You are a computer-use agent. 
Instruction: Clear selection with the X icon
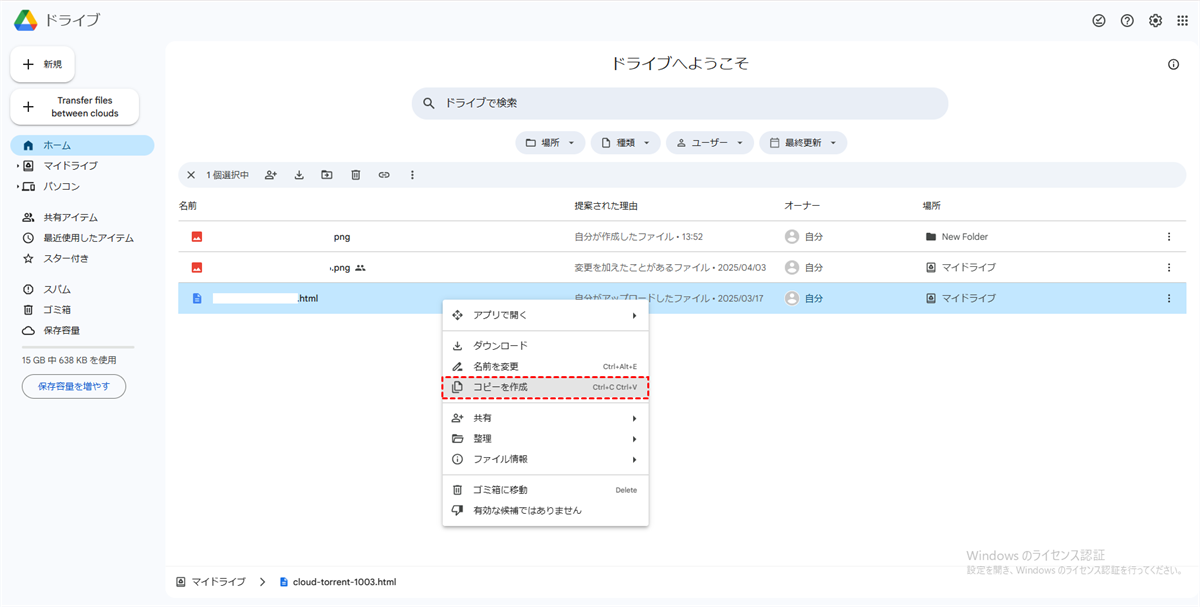click(191, 175)
